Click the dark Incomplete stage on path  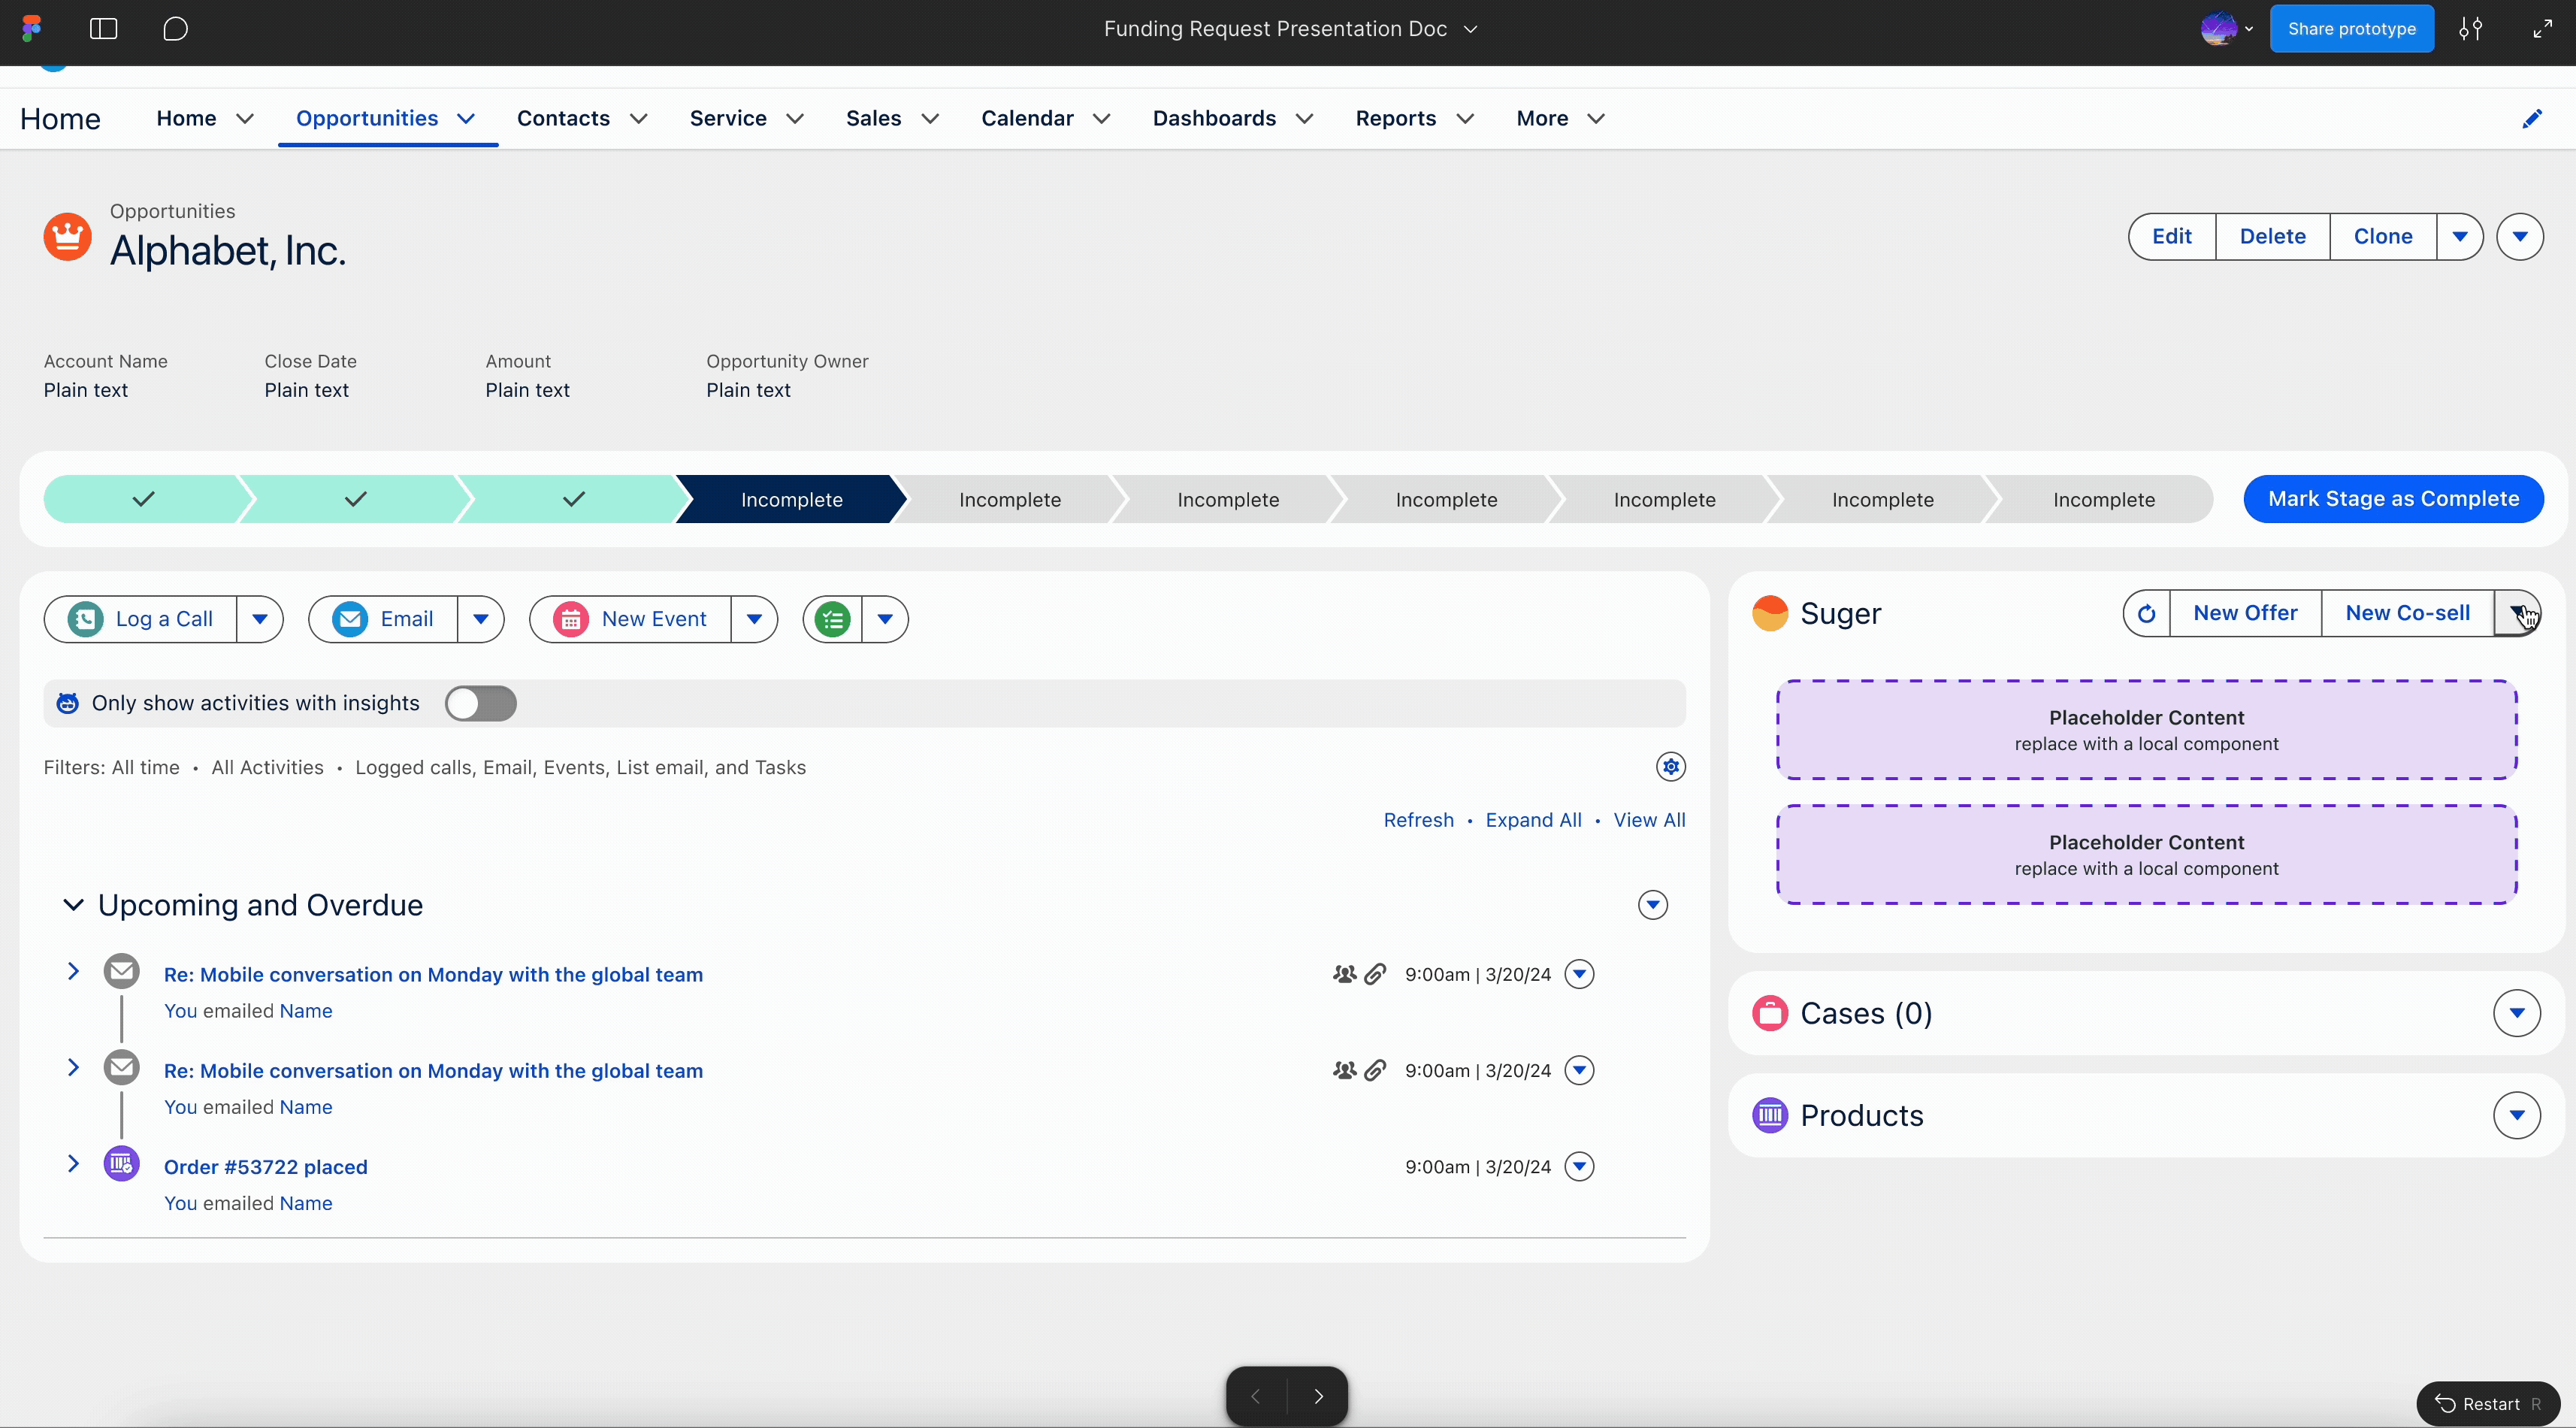coord(791,499)
